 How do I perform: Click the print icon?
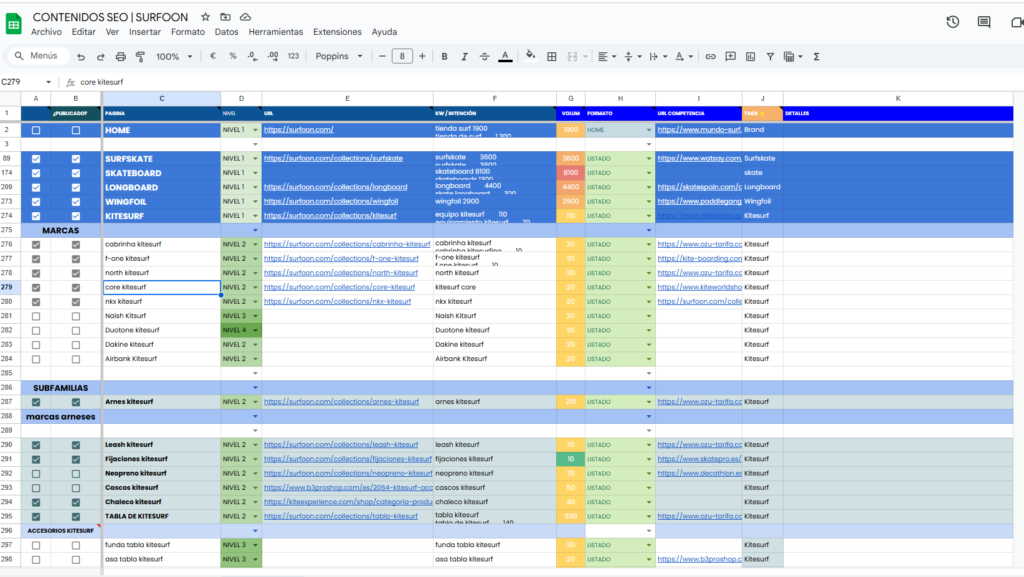[121, 57]
